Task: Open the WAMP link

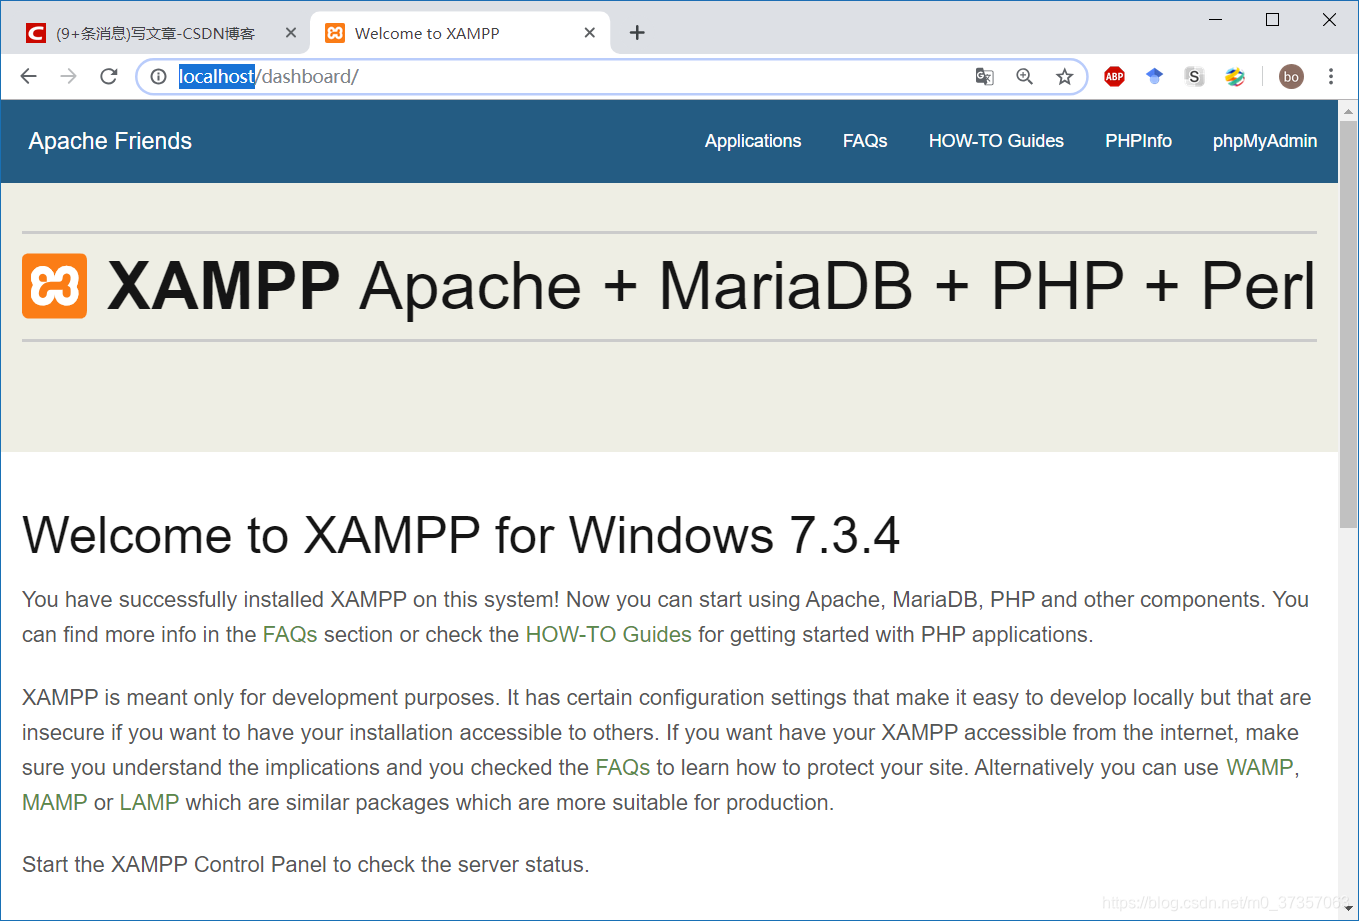Action: pyautogui.click(x=1260, y=767)
